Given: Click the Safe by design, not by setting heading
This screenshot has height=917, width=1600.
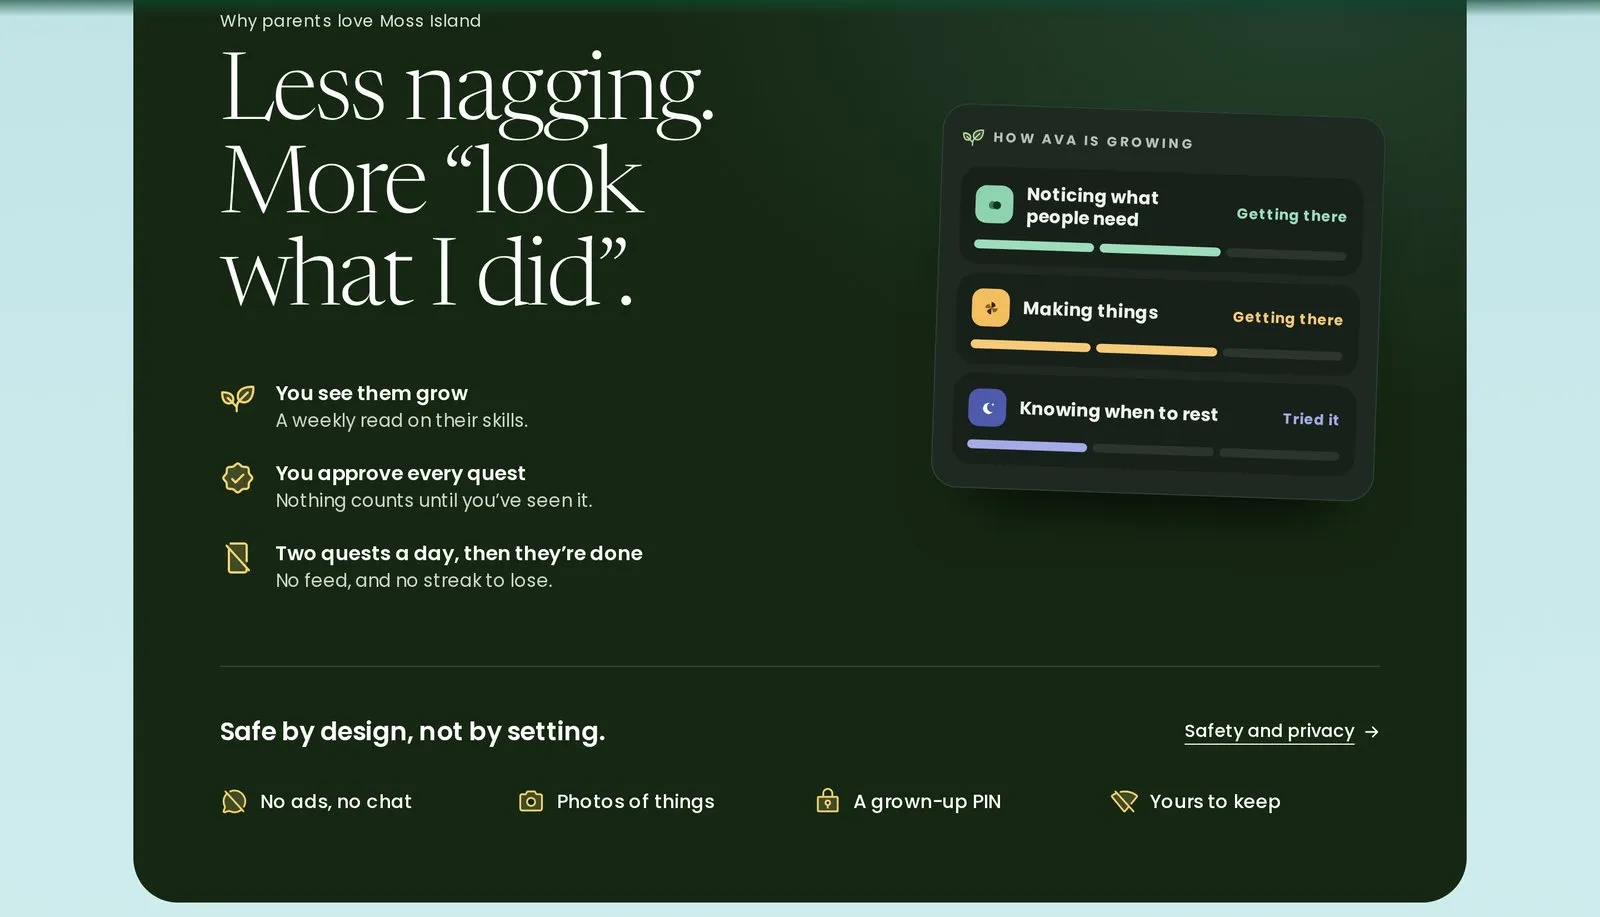Looking at the screenshot, I should point(412,731).
